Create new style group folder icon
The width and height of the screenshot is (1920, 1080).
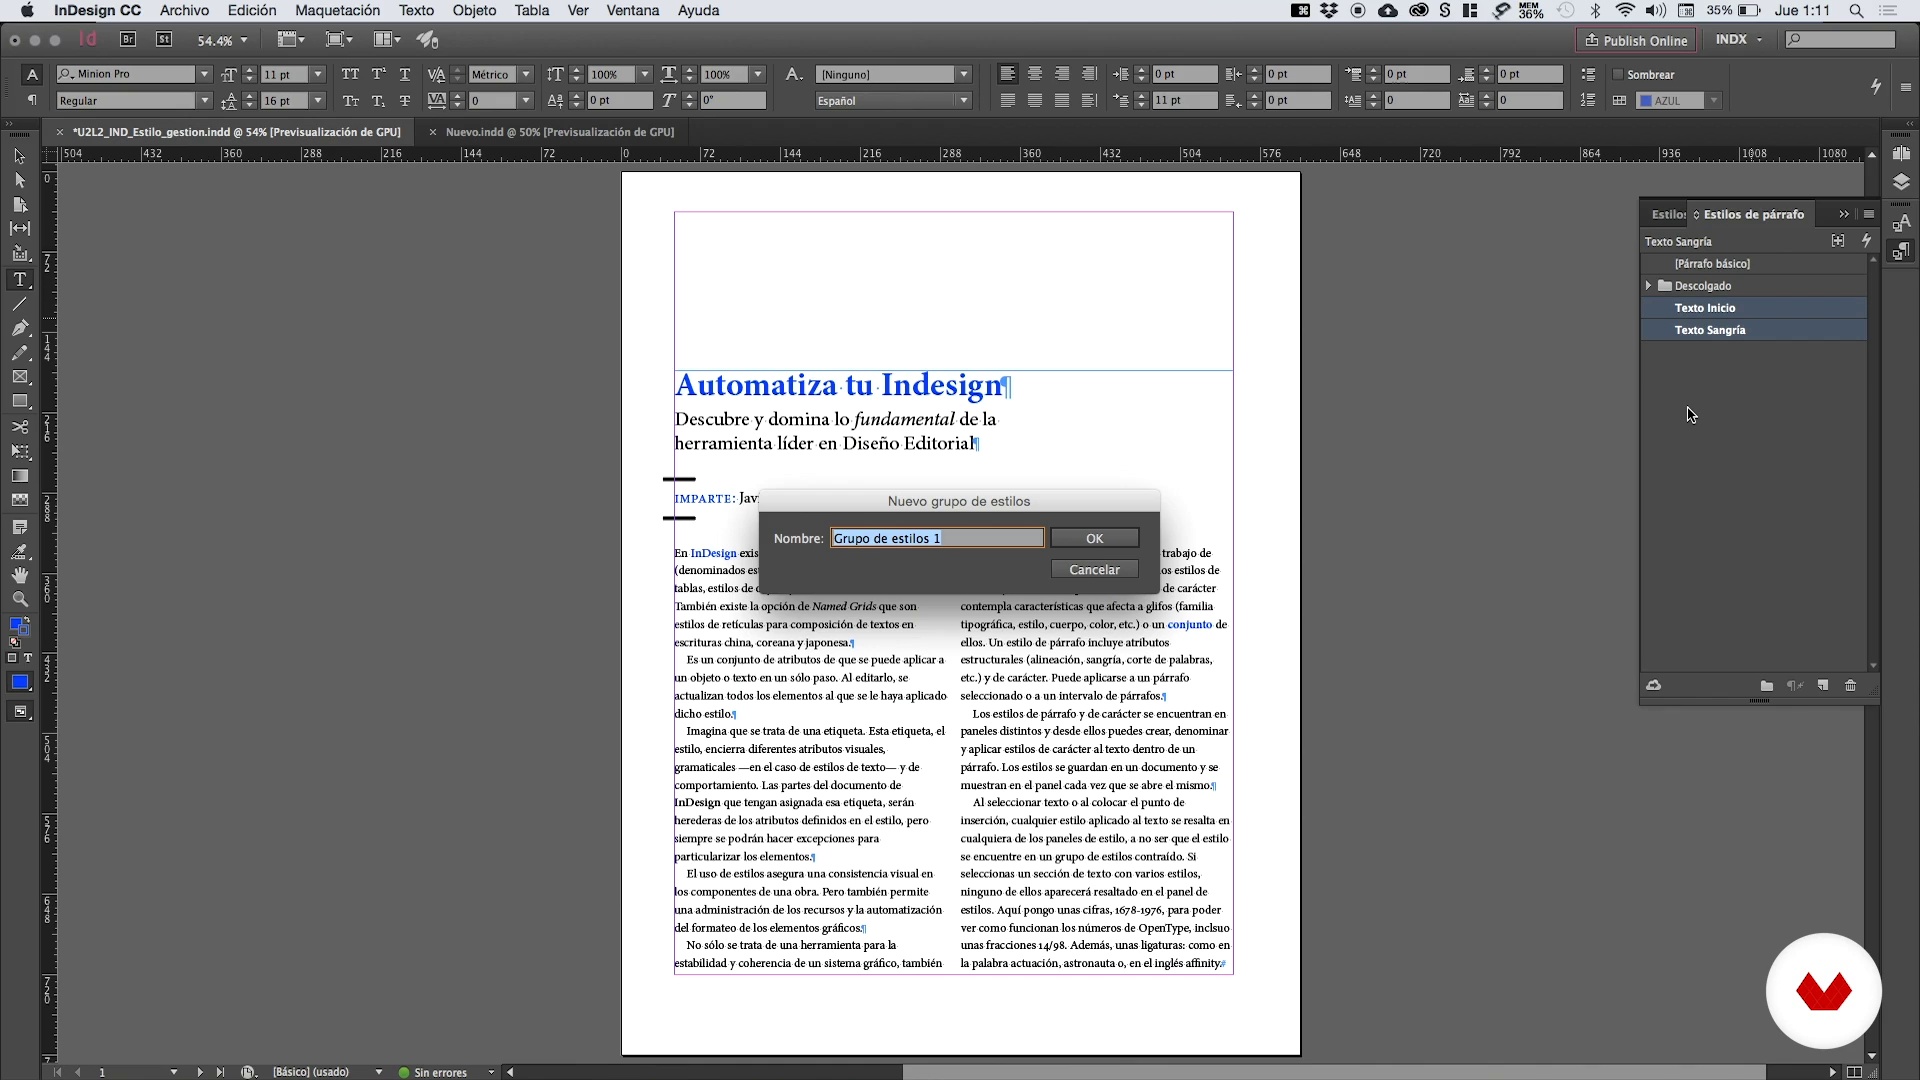(x=1767, y=685)
